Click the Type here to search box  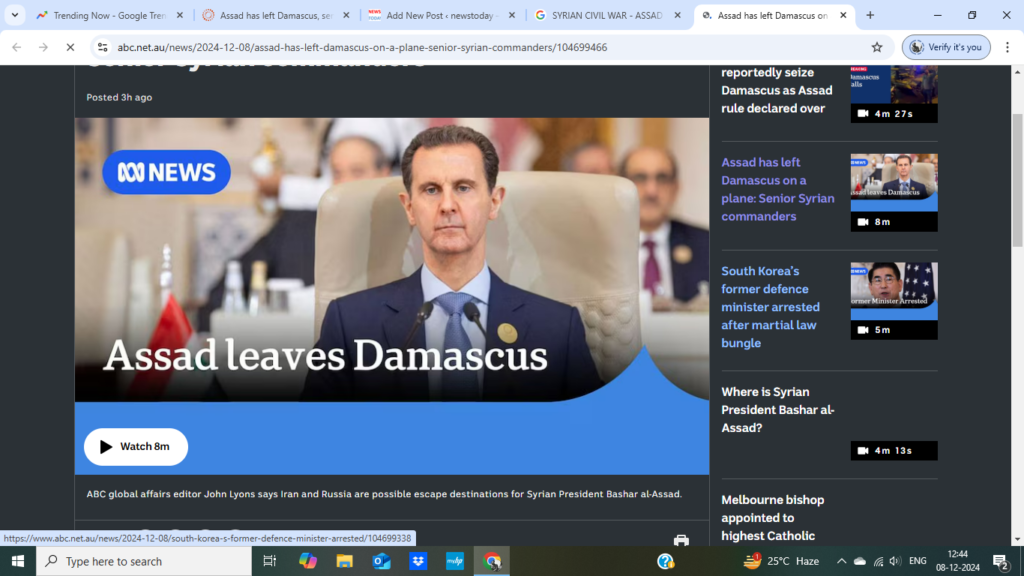144,561
